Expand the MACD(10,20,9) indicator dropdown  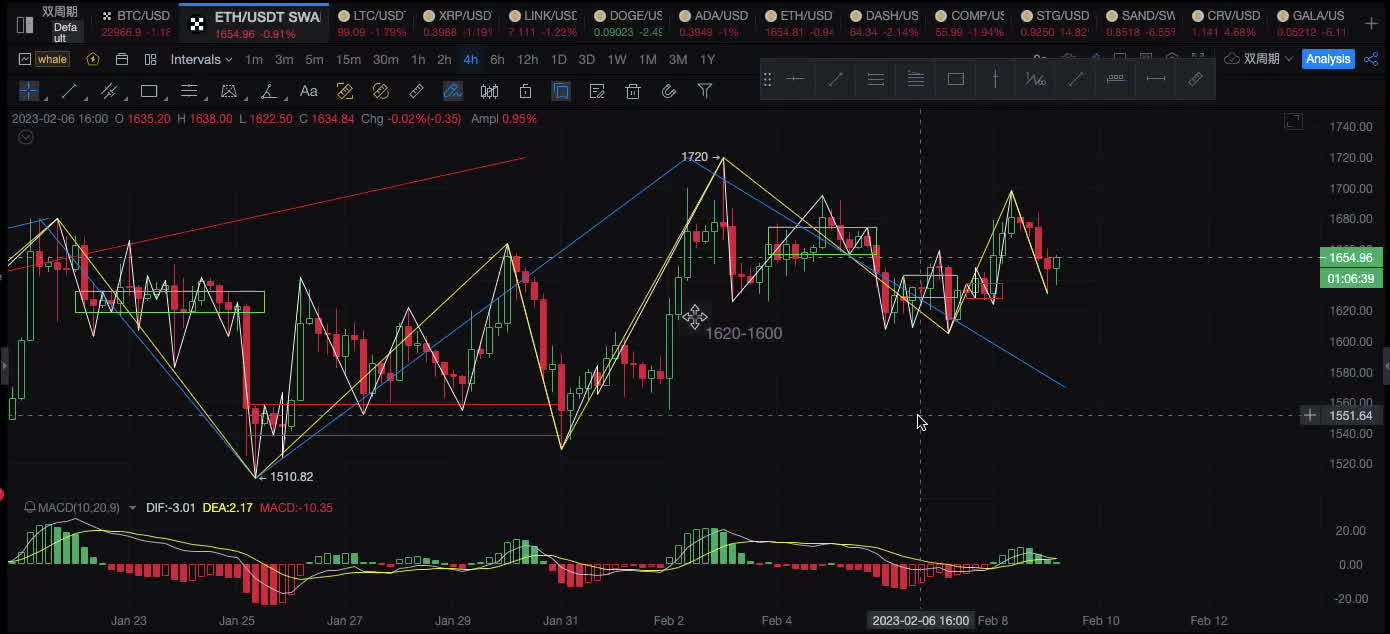[x=131, y=508]
